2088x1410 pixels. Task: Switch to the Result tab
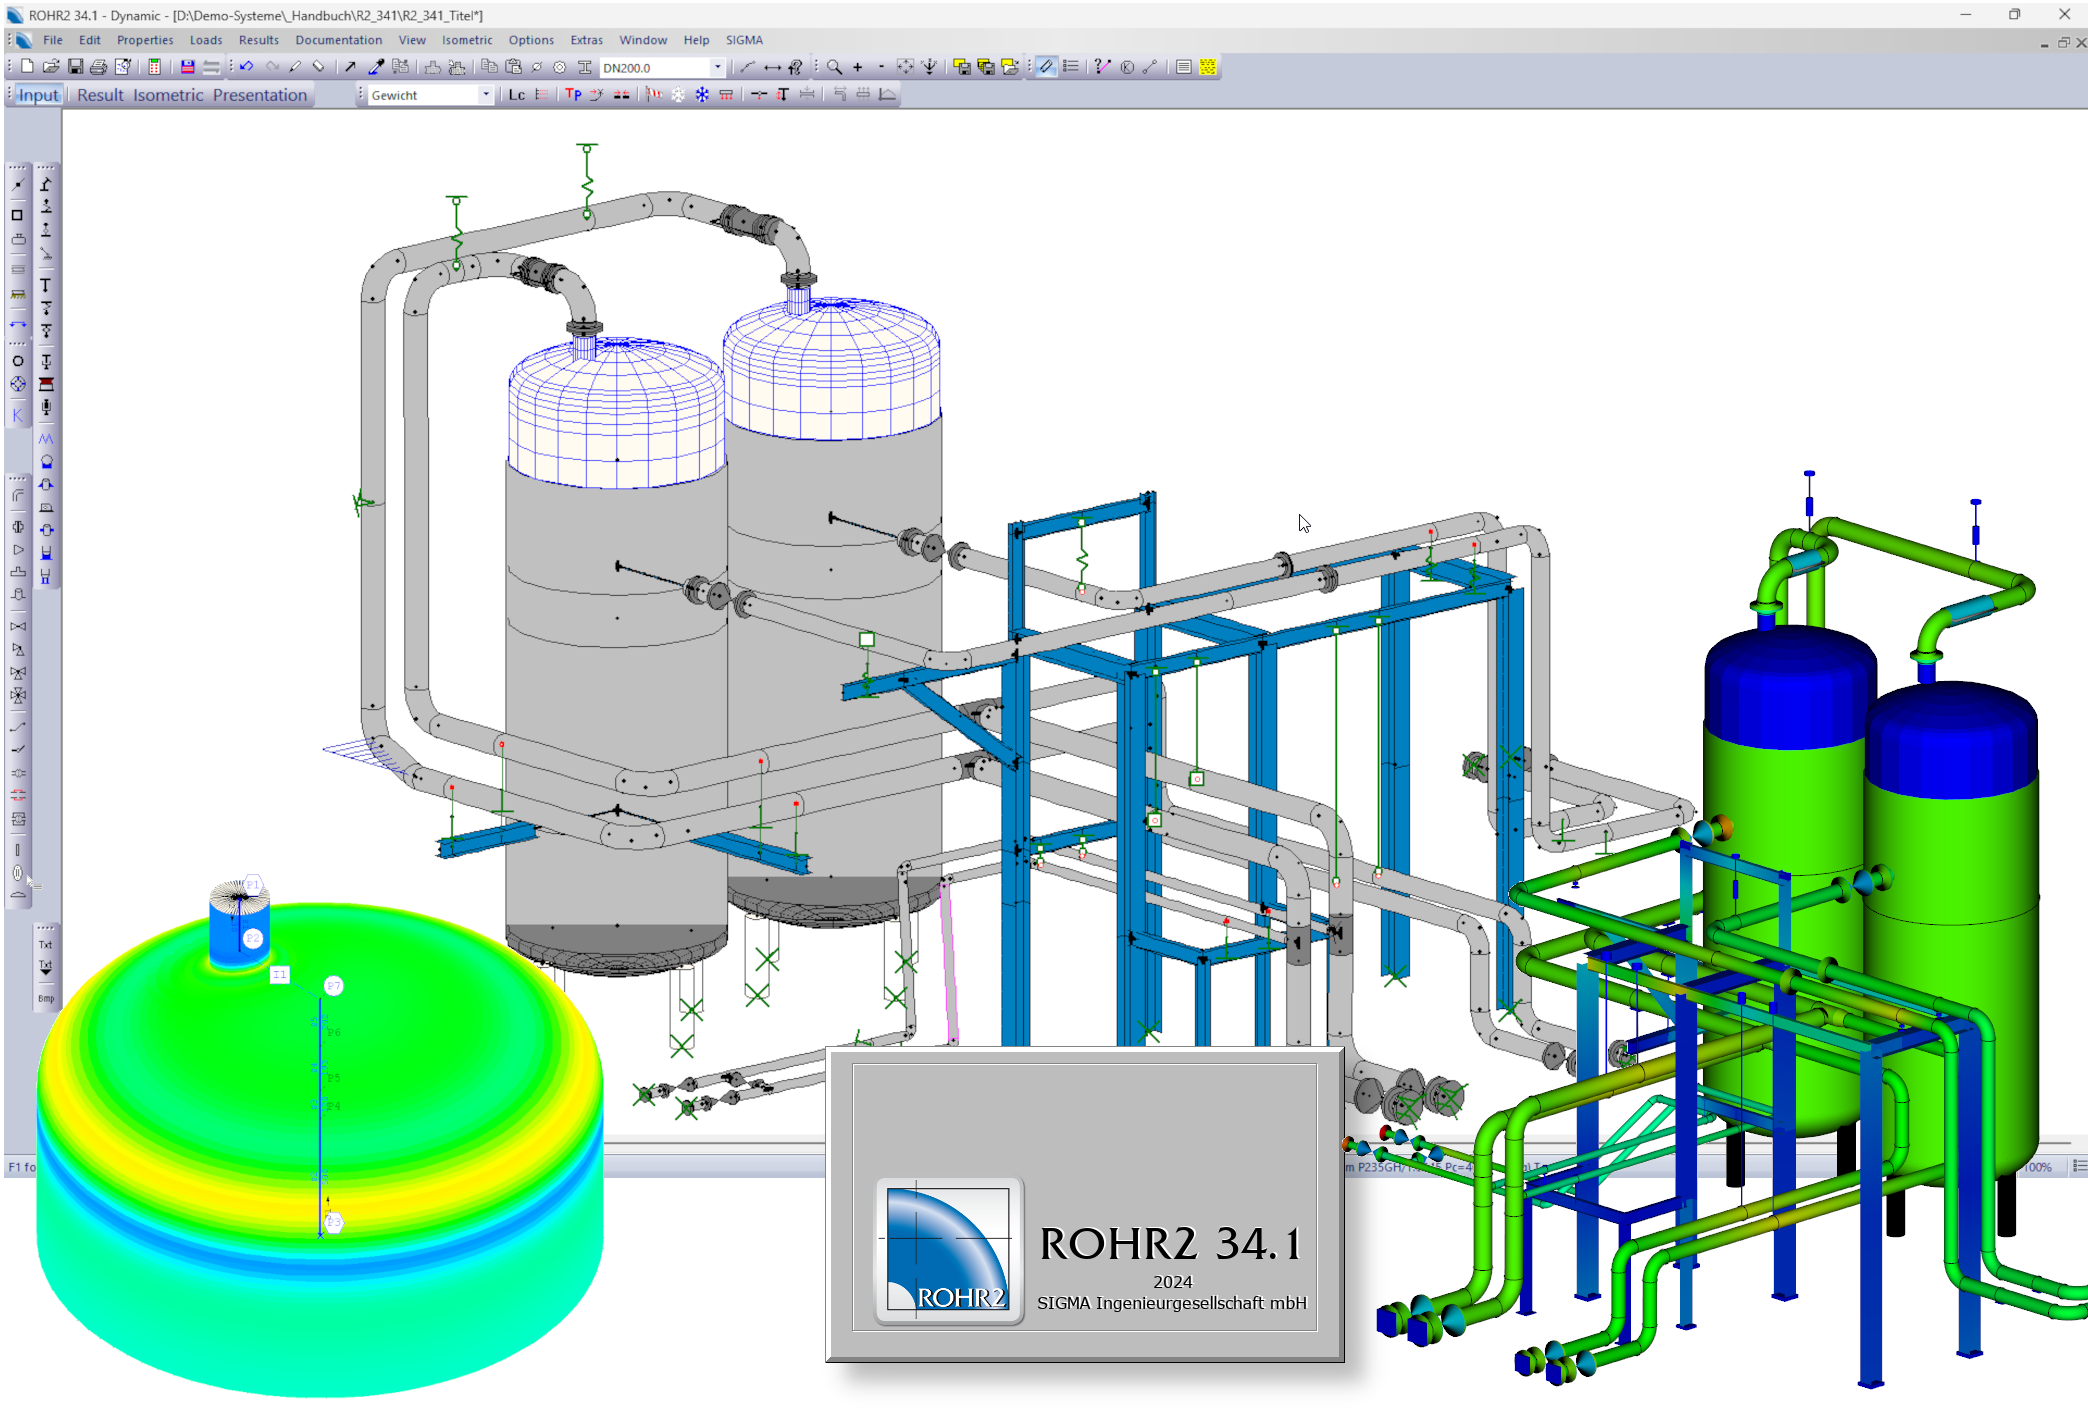pyautogui.click(x=100, y=95)
